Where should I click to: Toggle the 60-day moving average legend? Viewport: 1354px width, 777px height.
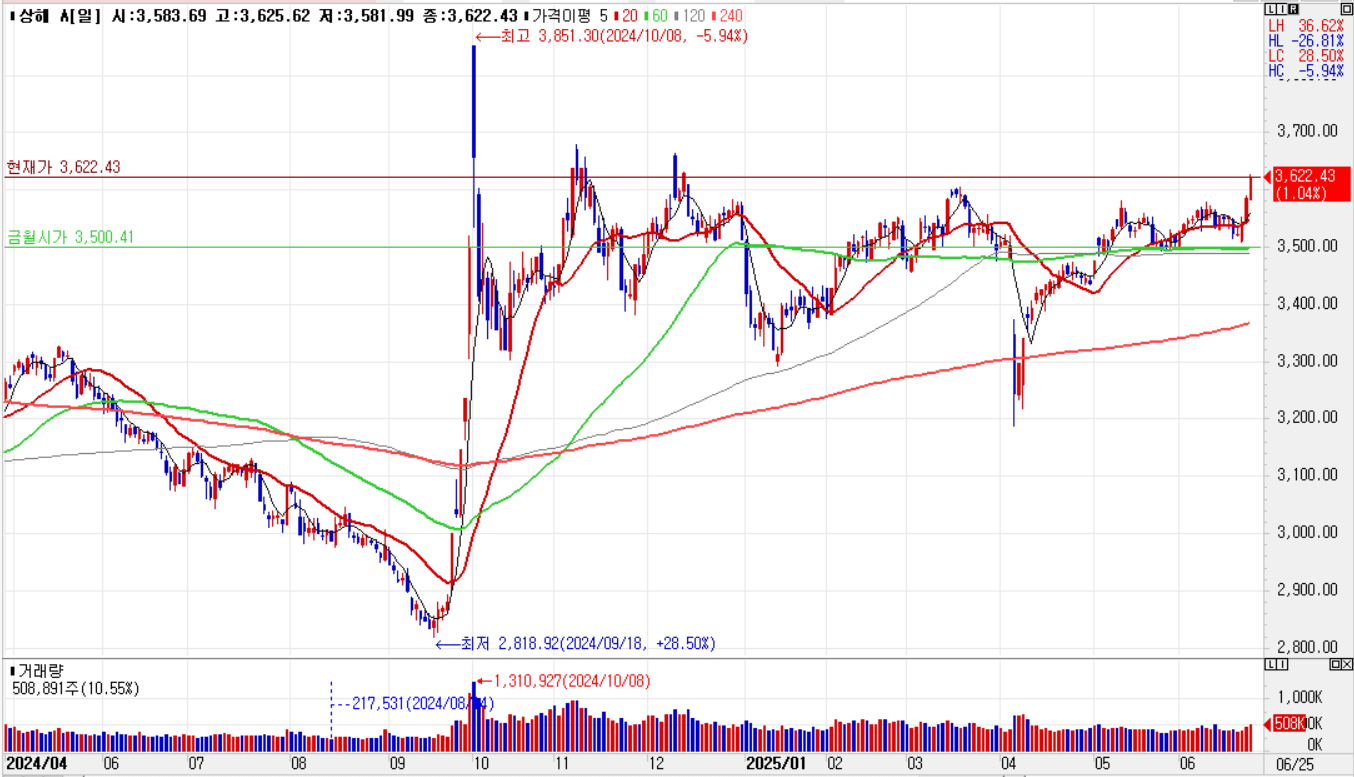pos(657,15)
